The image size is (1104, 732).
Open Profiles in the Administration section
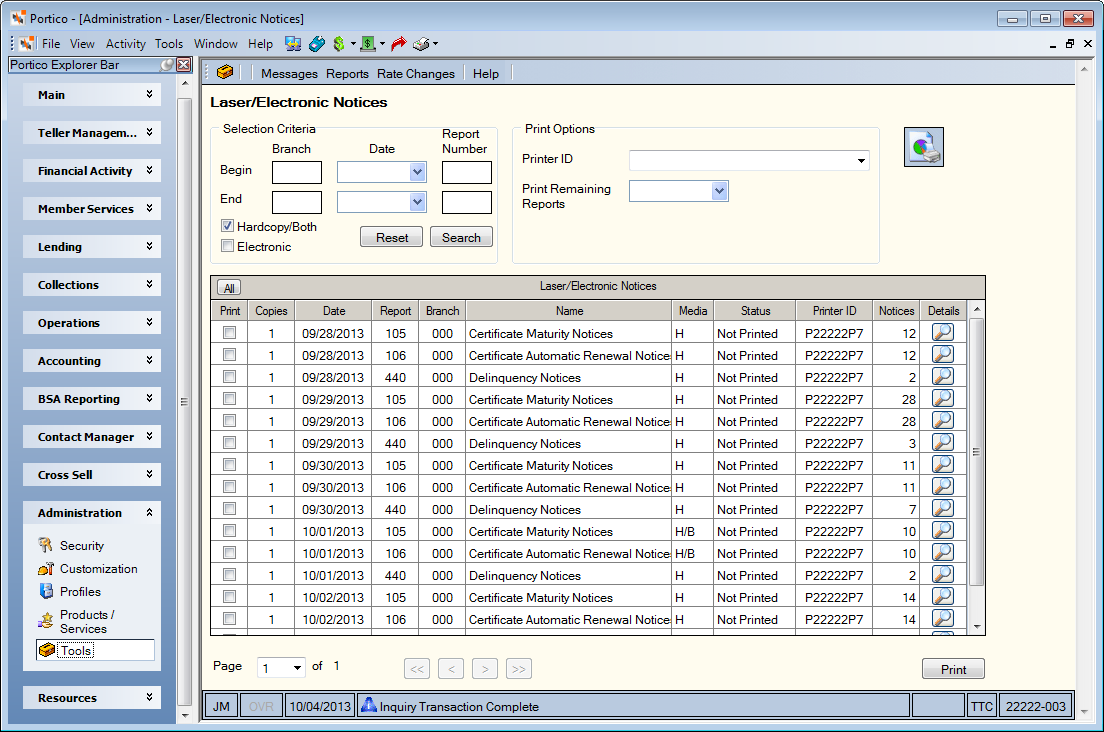pyautogui.click(x=80, y=592)
